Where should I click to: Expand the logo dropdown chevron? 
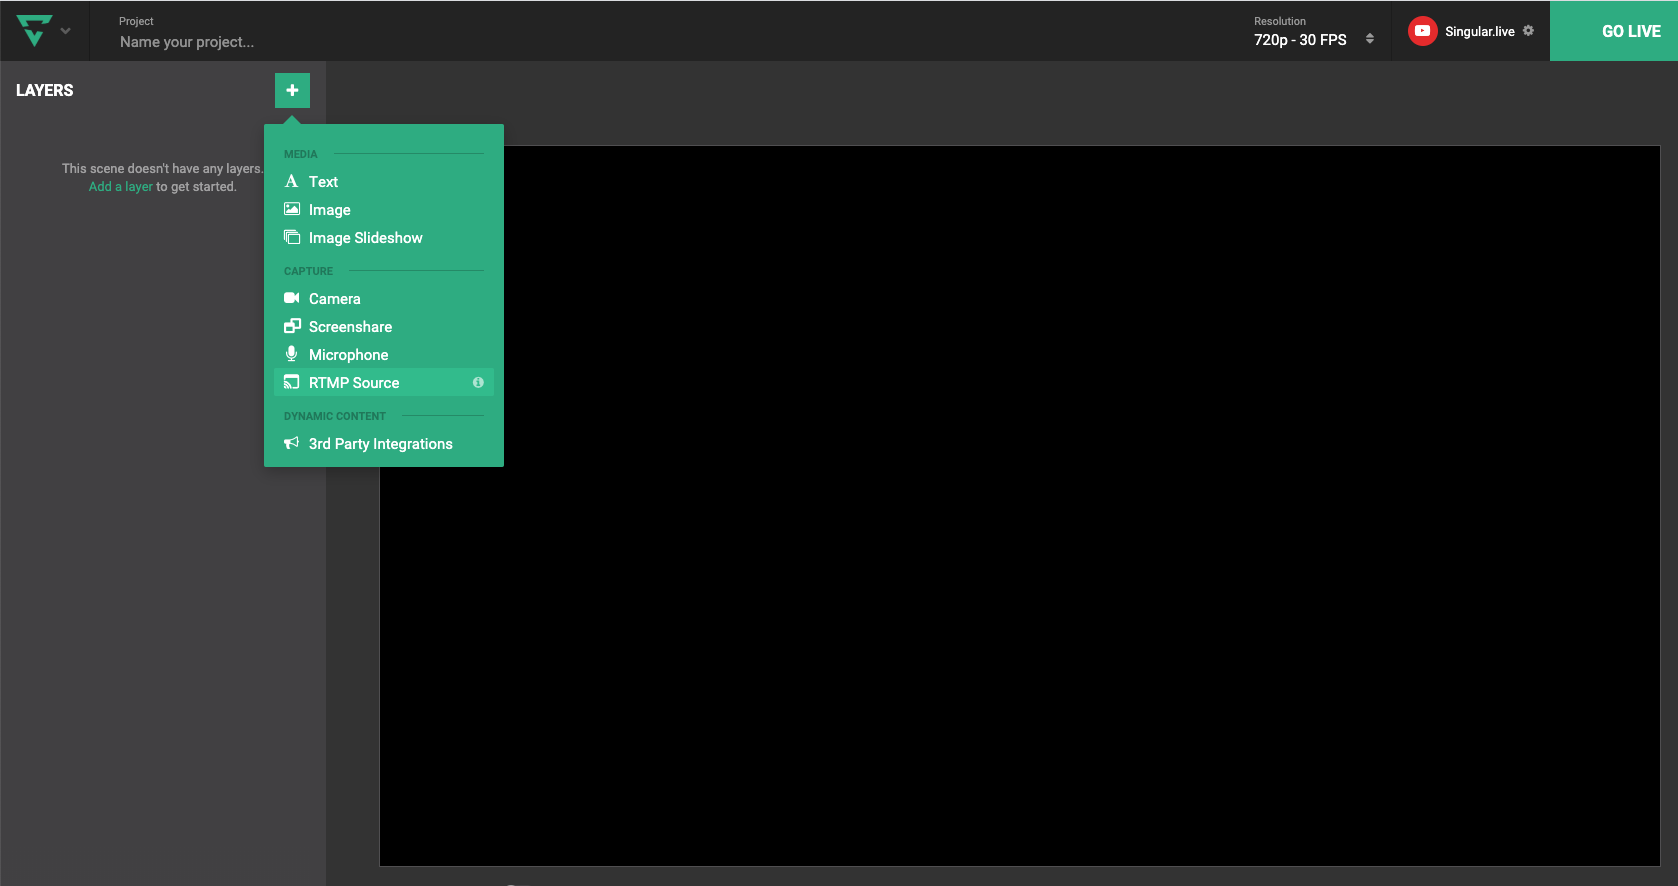pos(66,31)
